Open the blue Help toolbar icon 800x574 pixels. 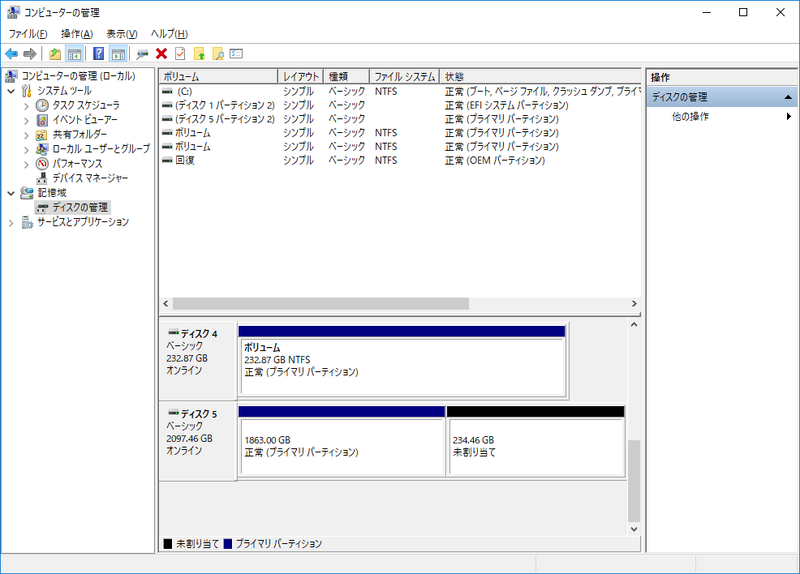point(98,54)
